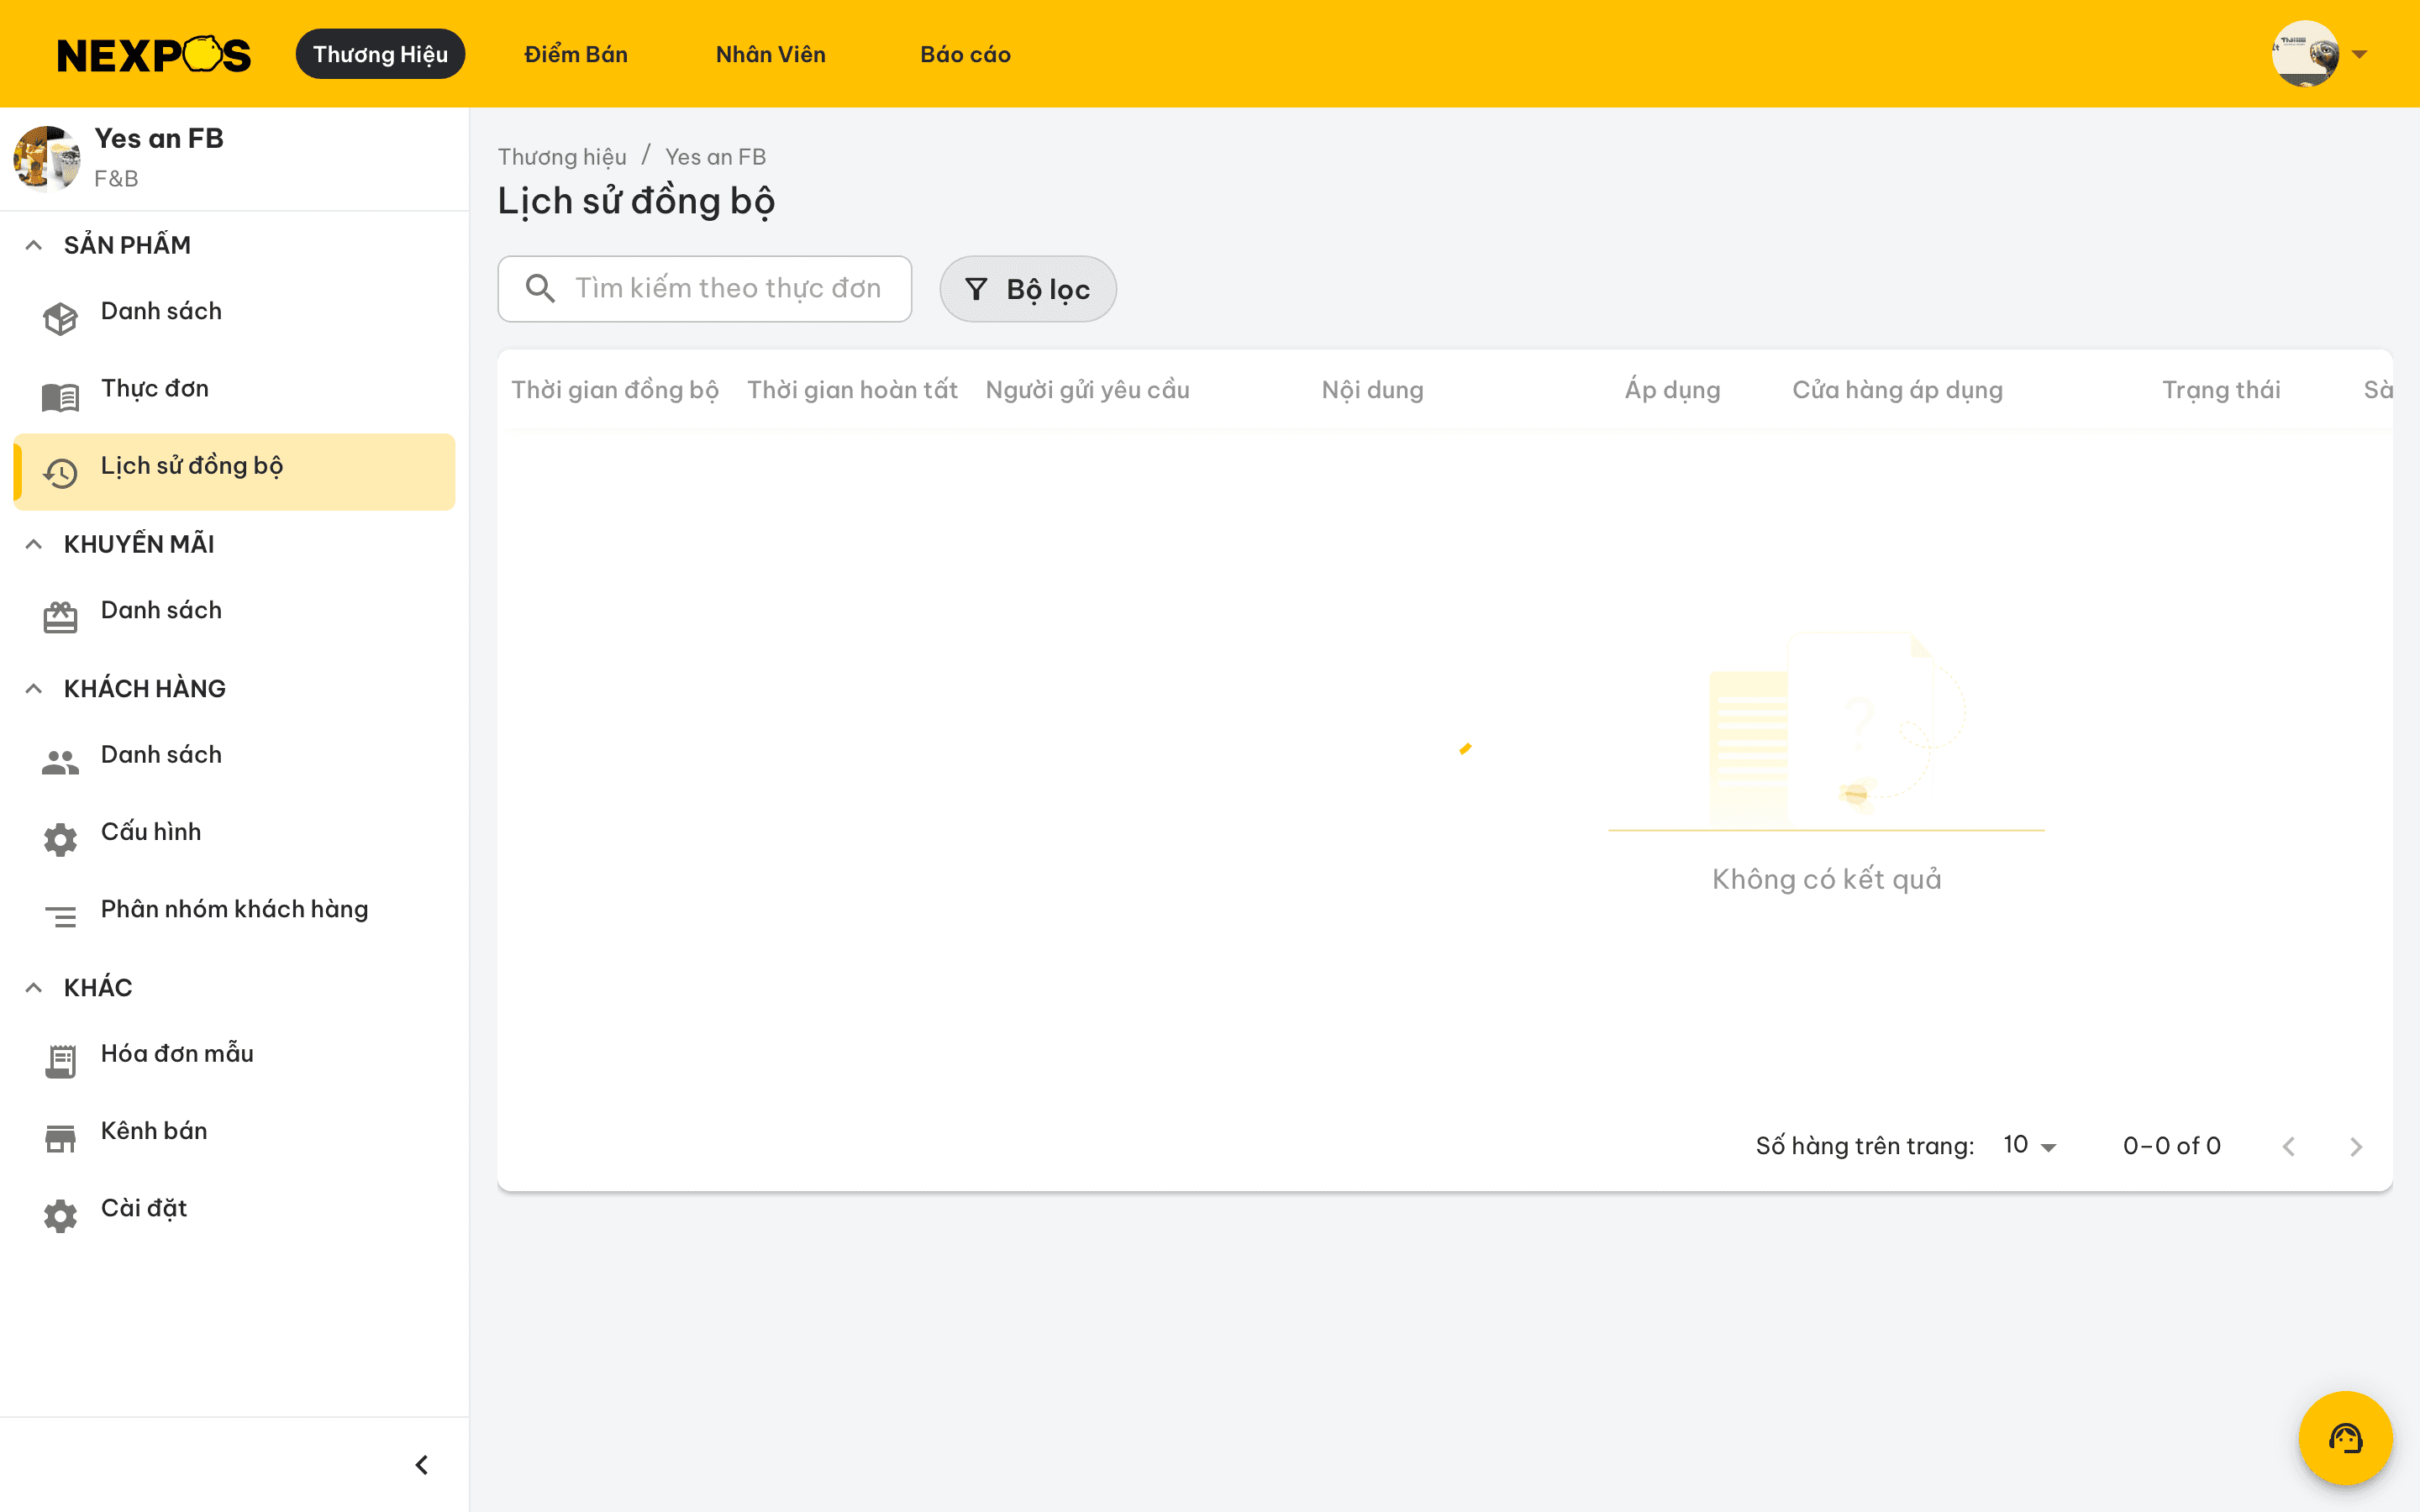Open Cài đặt sidebar item
The height and width of the screenshot is (1512, 2420).
[234, 1214]
